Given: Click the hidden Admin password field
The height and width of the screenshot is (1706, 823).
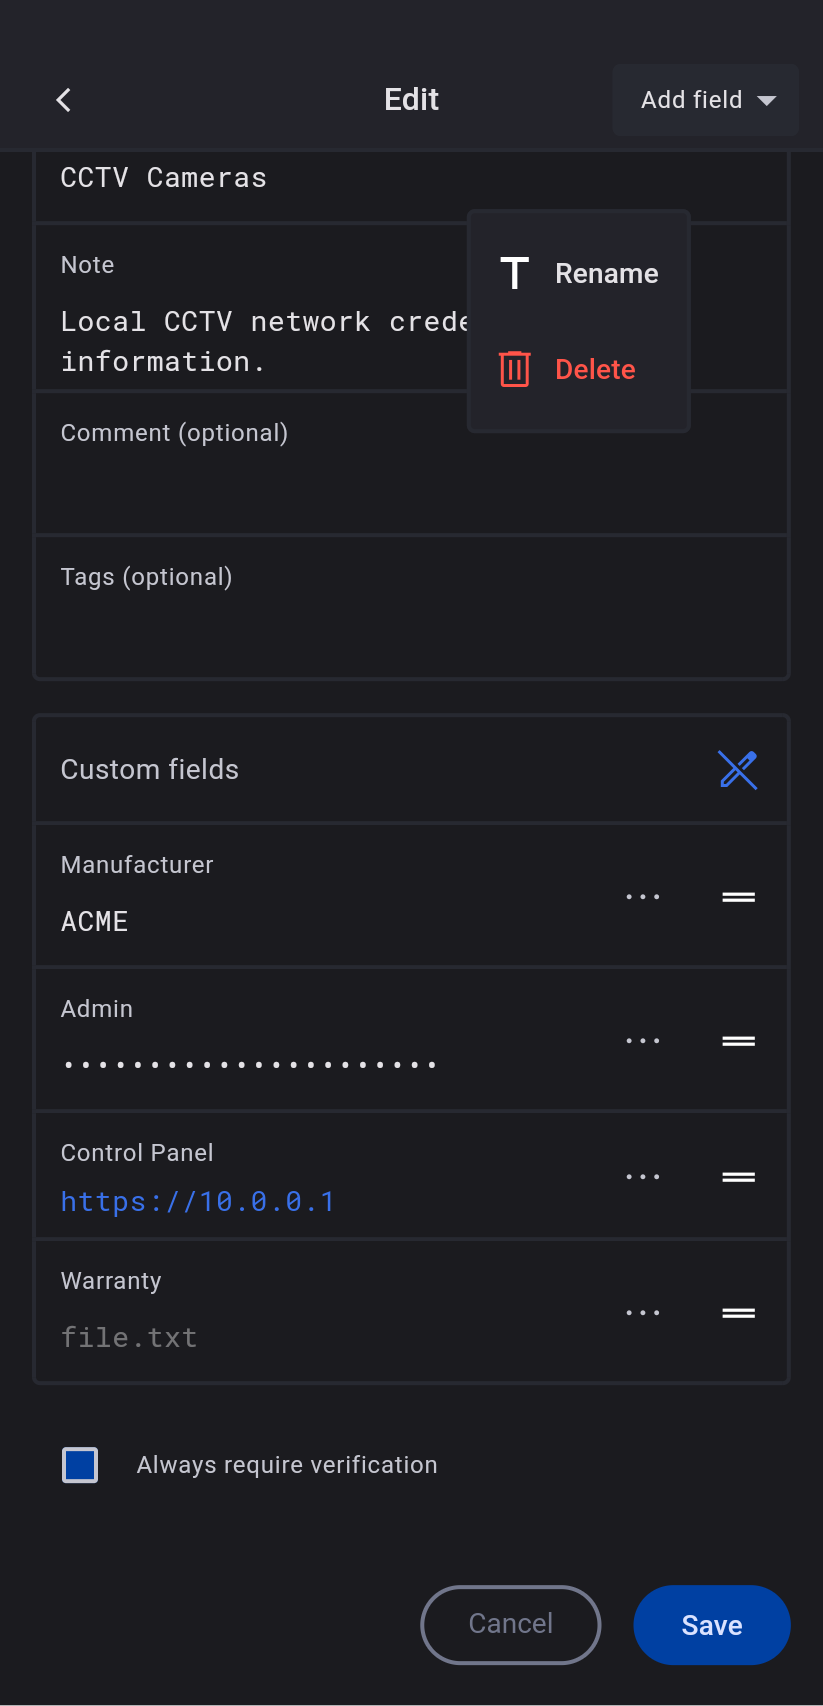Looking at the screenshot, I should (x=250, y=1064).
